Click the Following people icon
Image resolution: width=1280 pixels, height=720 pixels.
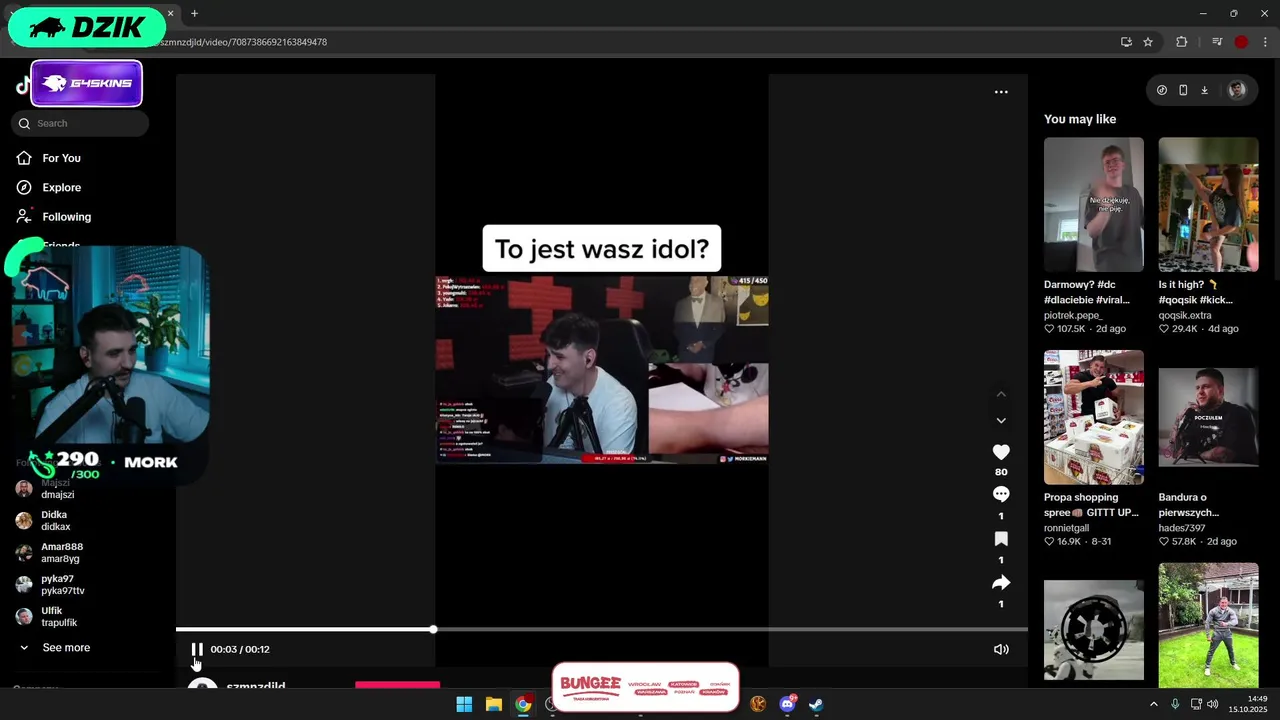point(24,217)
